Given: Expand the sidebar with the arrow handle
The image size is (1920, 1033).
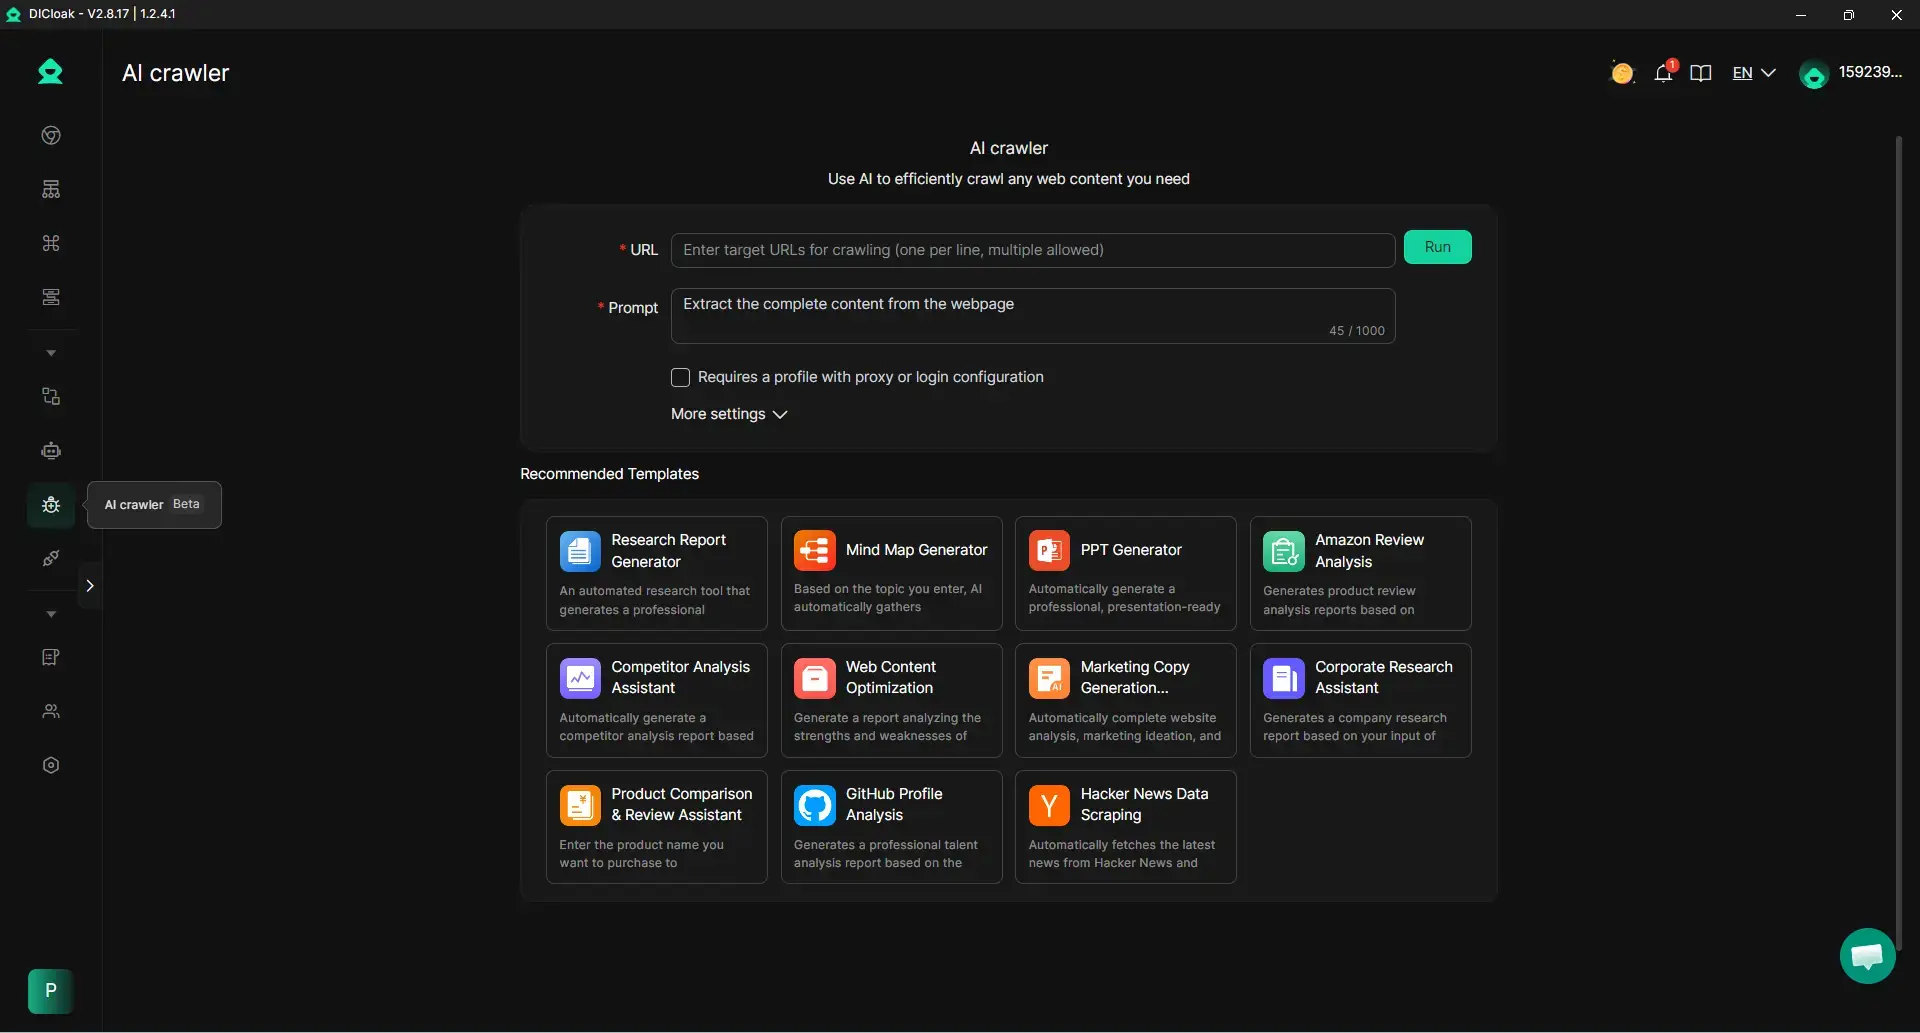Looking at the screenshot, I should [x=90, y=586].
